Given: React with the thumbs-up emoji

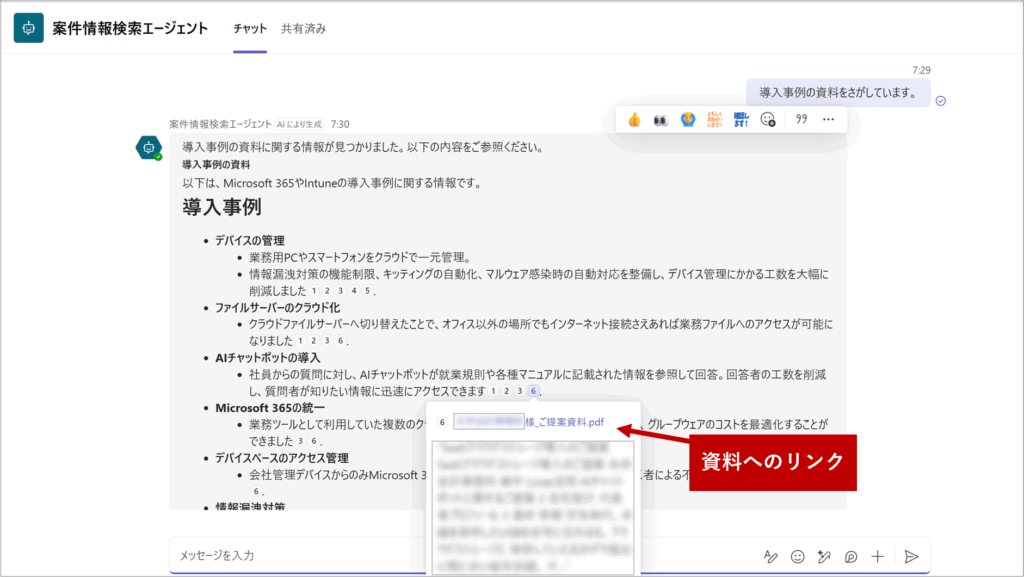Looking at the screenshot, I should click(634, 119).
